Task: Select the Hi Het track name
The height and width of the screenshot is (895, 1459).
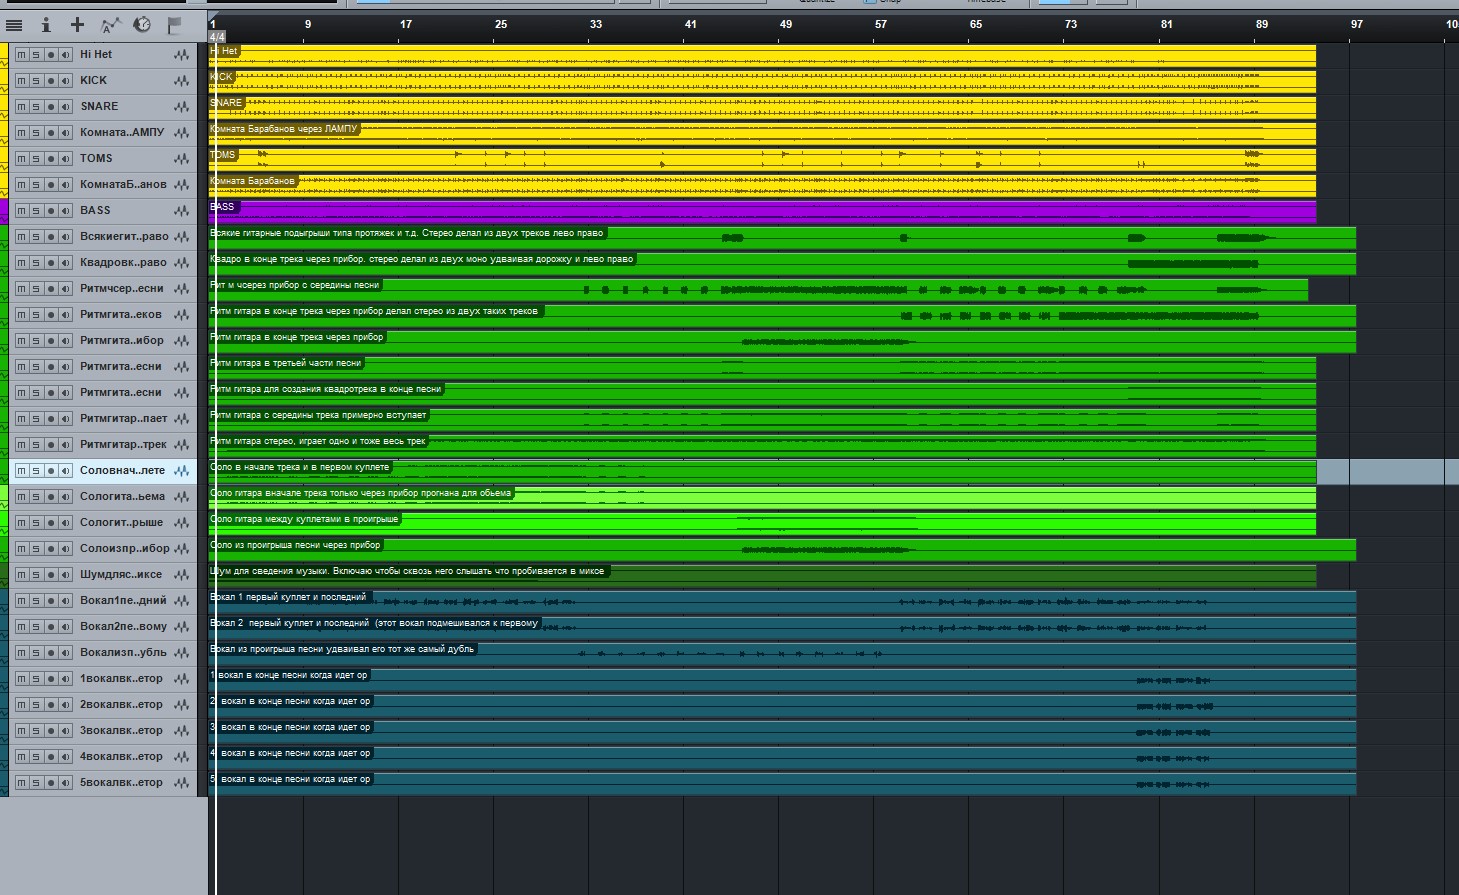Action: tap(96, 55)
